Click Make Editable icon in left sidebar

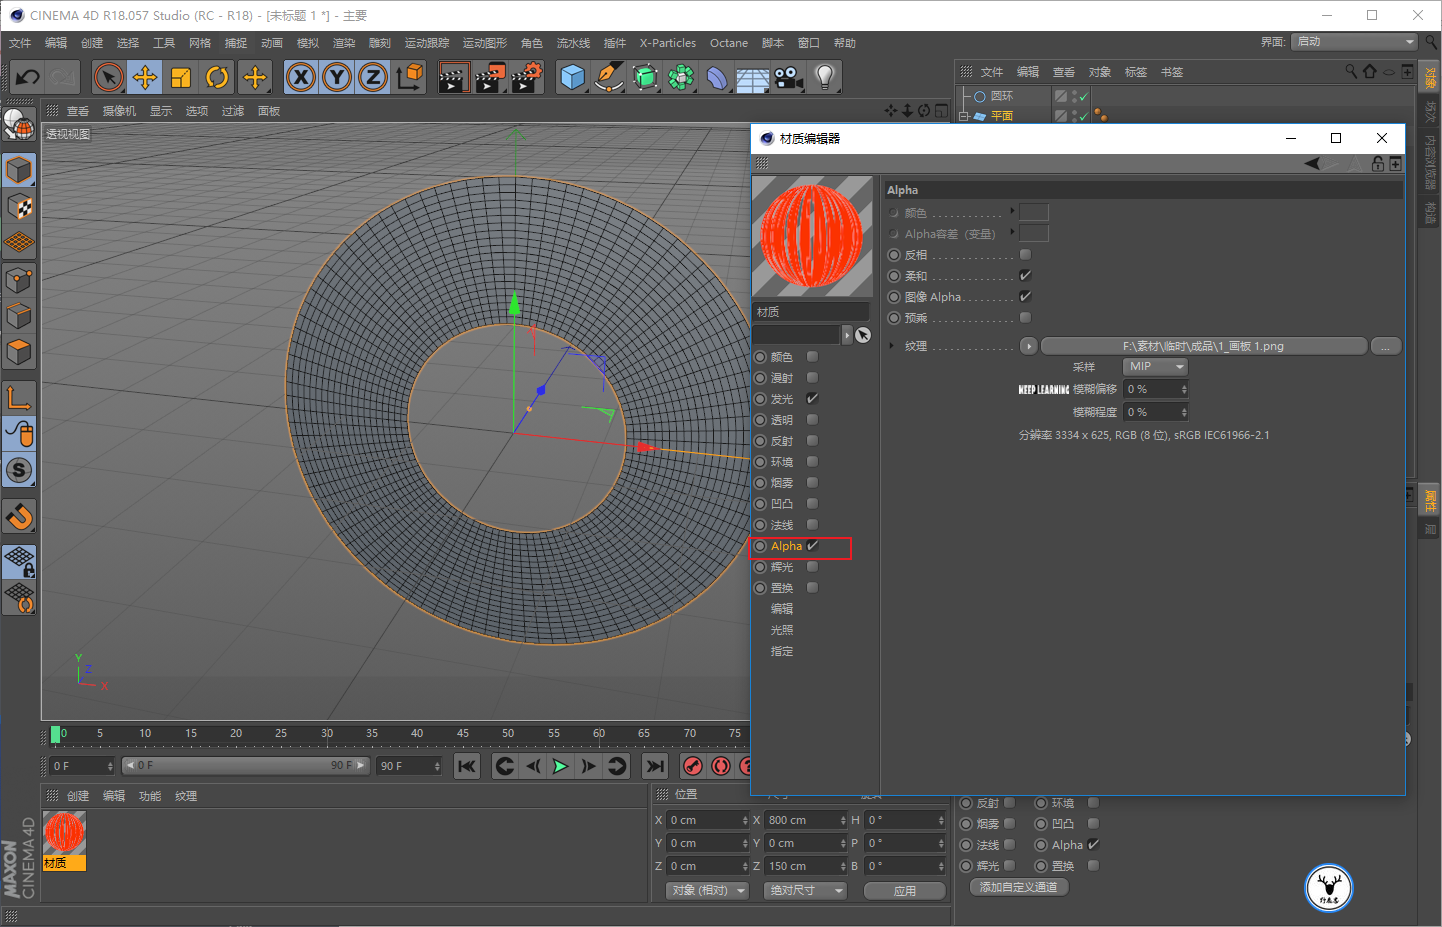point(19,124)
